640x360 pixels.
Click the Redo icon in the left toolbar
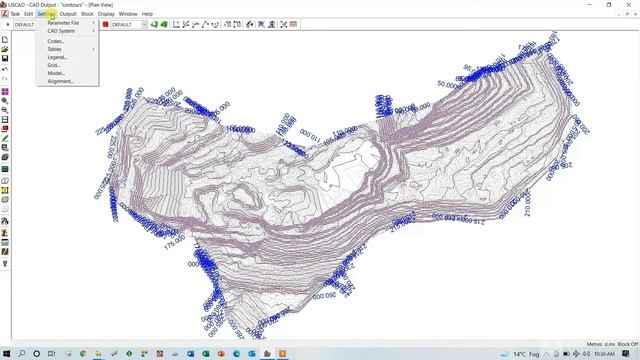pyautogui.click(x=5, y=78)
